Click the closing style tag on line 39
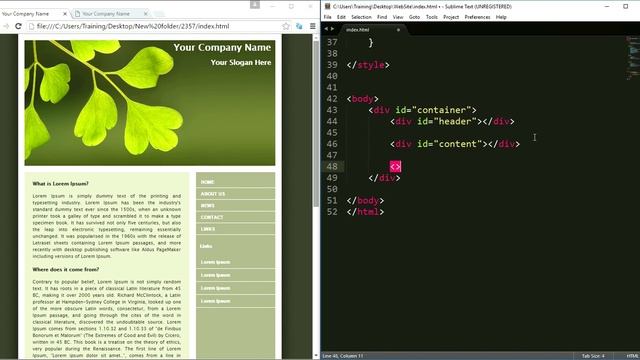 pyautogui.click(x=368, y=65)
